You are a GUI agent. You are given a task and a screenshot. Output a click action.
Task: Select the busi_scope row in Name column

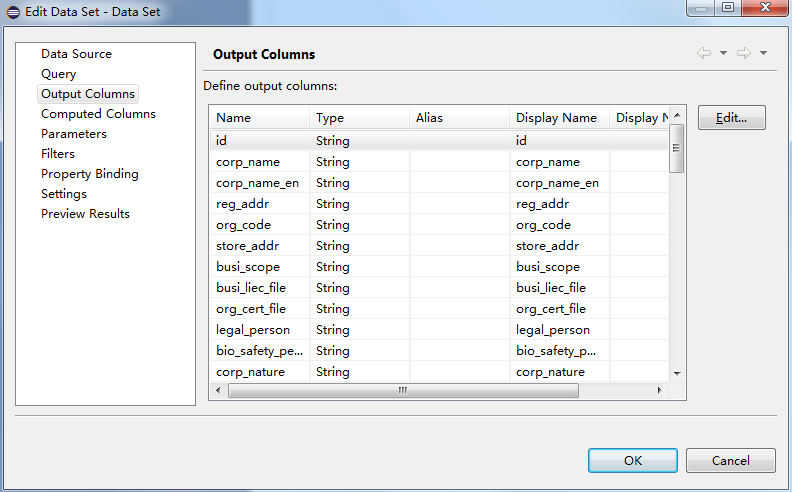coord(260,267)
